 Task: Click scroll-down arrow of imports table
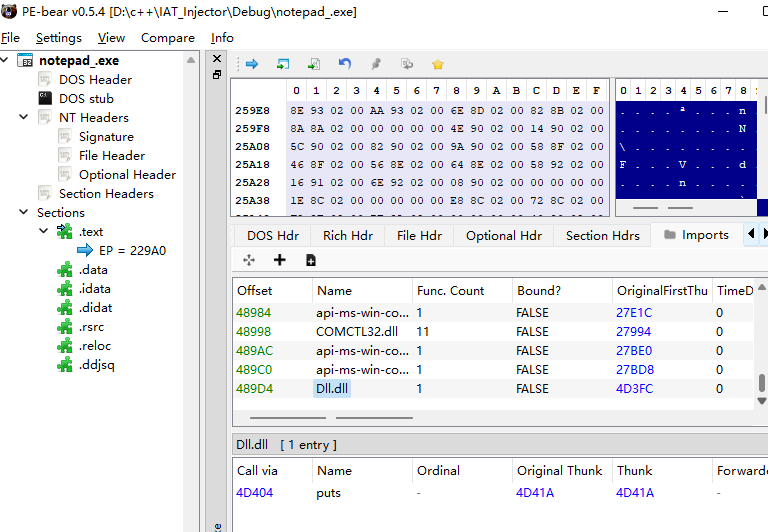coord(762,401)
